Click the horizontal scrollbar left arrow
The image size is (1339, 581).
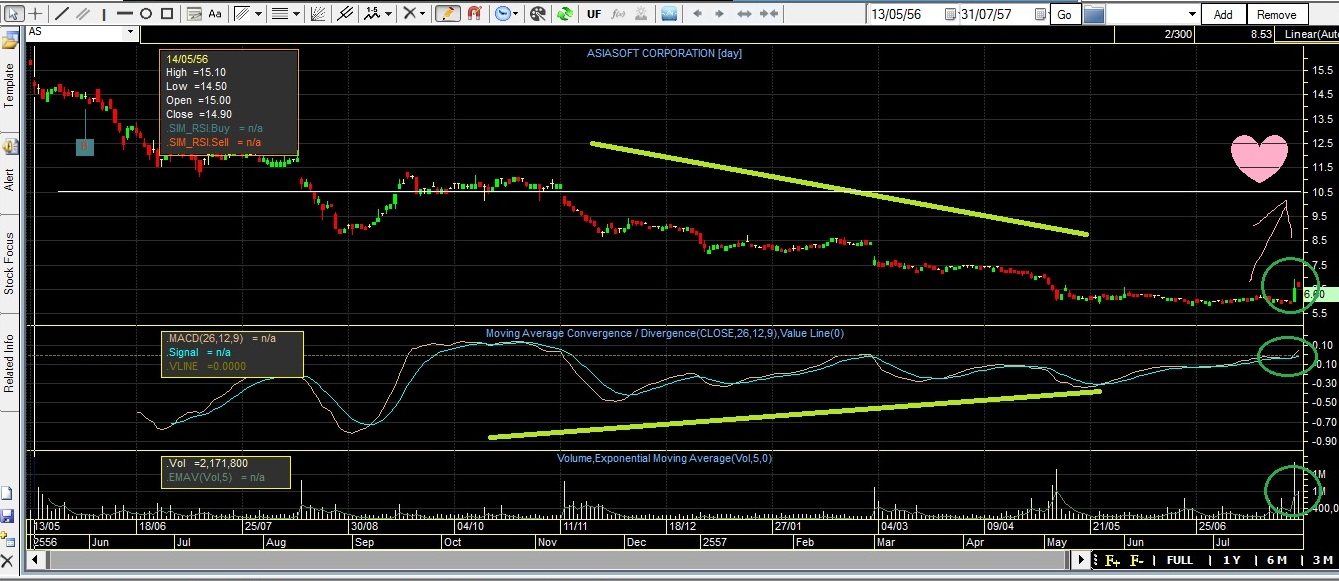click(36, 560)
